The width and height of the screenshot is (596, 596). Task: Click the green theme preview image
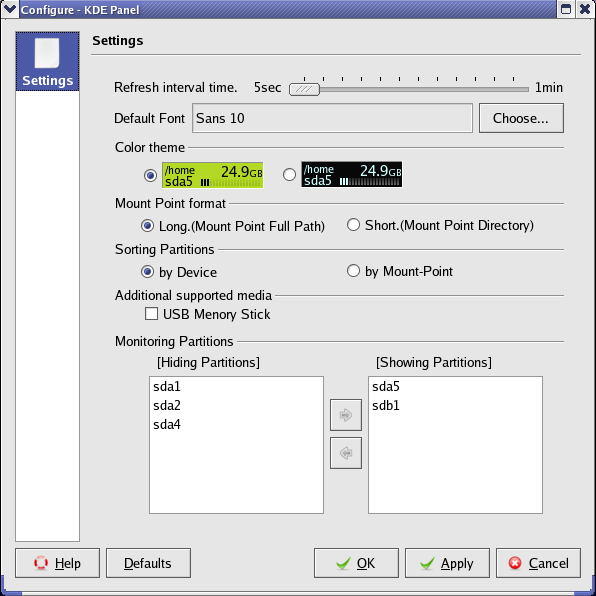(212, 175)
